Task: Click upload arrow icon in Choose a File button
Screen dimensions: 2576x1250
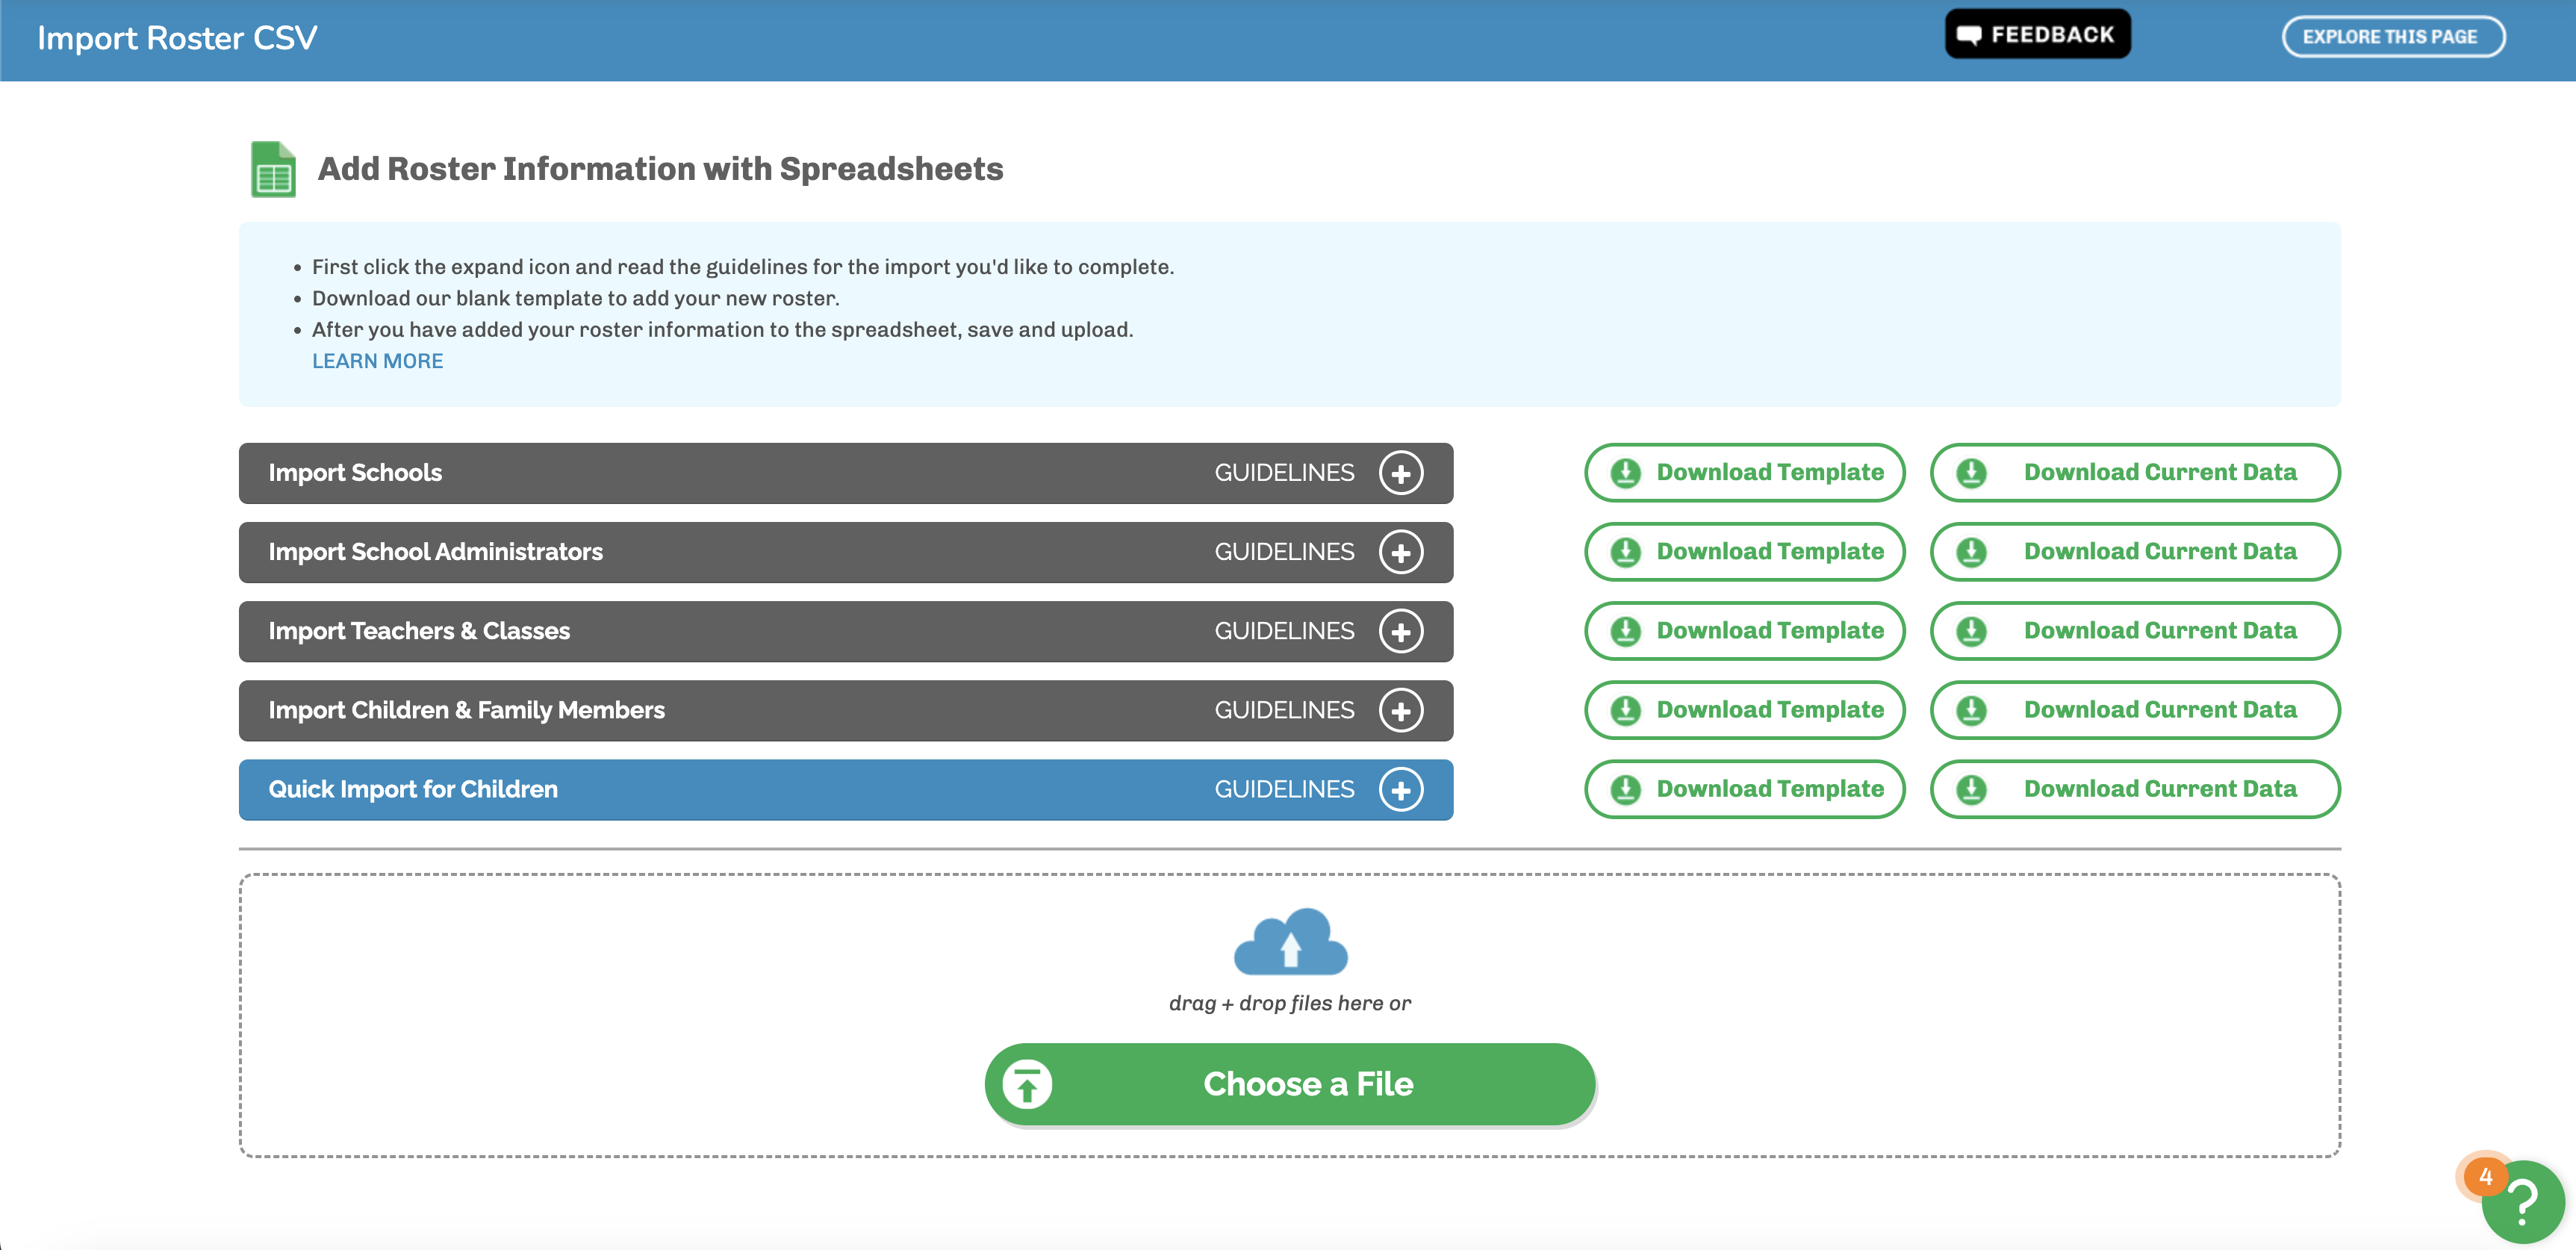Action: click(x=1027, y=1084)
